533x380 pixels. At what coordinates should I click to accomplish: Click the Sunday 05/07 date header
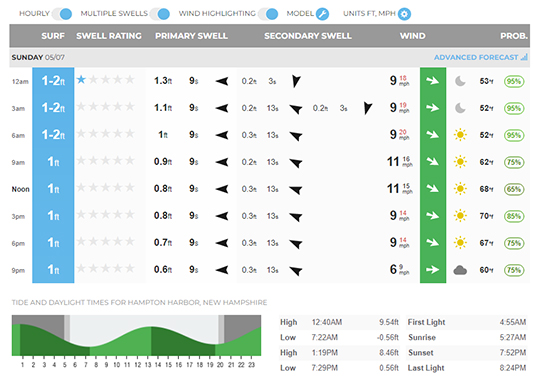click(x=38, y=57)
